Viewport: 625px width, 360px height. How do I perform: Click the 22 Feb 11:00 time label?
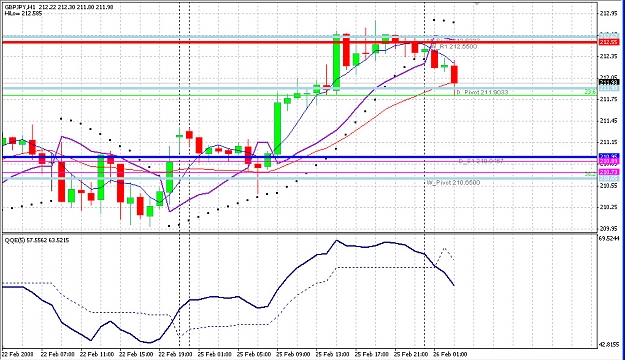97,354
